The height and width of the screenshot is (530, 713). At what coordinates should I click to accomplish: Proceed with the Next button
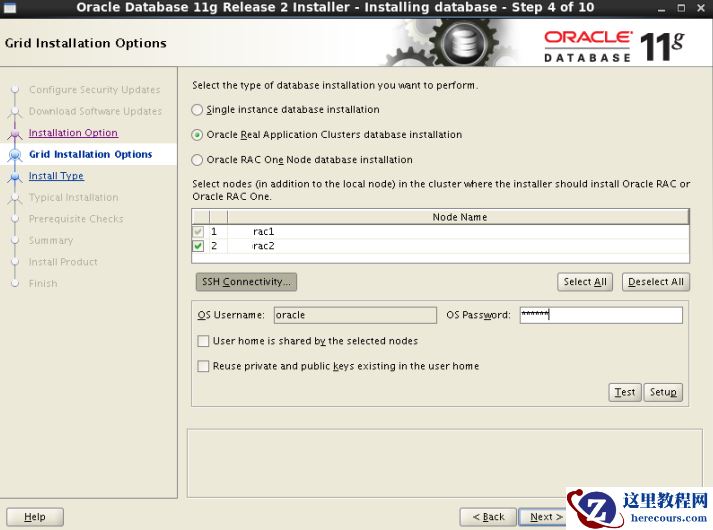[x=543, y=517]
